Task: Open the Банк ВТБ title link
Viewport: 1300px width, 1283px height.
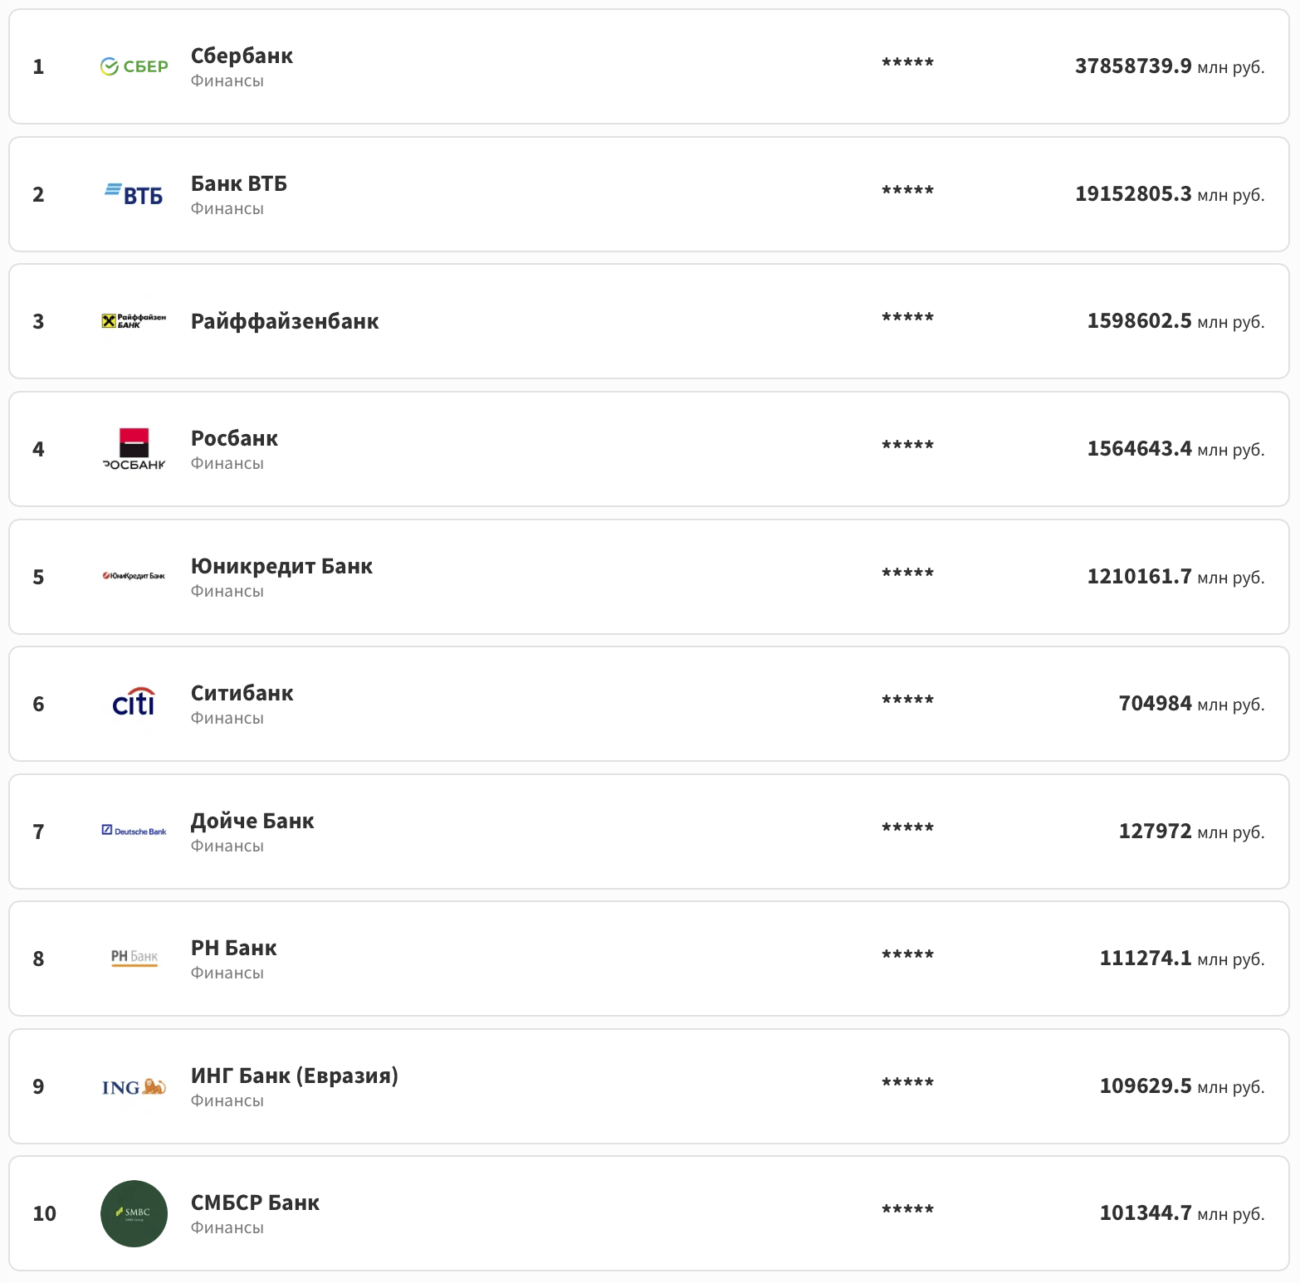Action: pos(239,184)
